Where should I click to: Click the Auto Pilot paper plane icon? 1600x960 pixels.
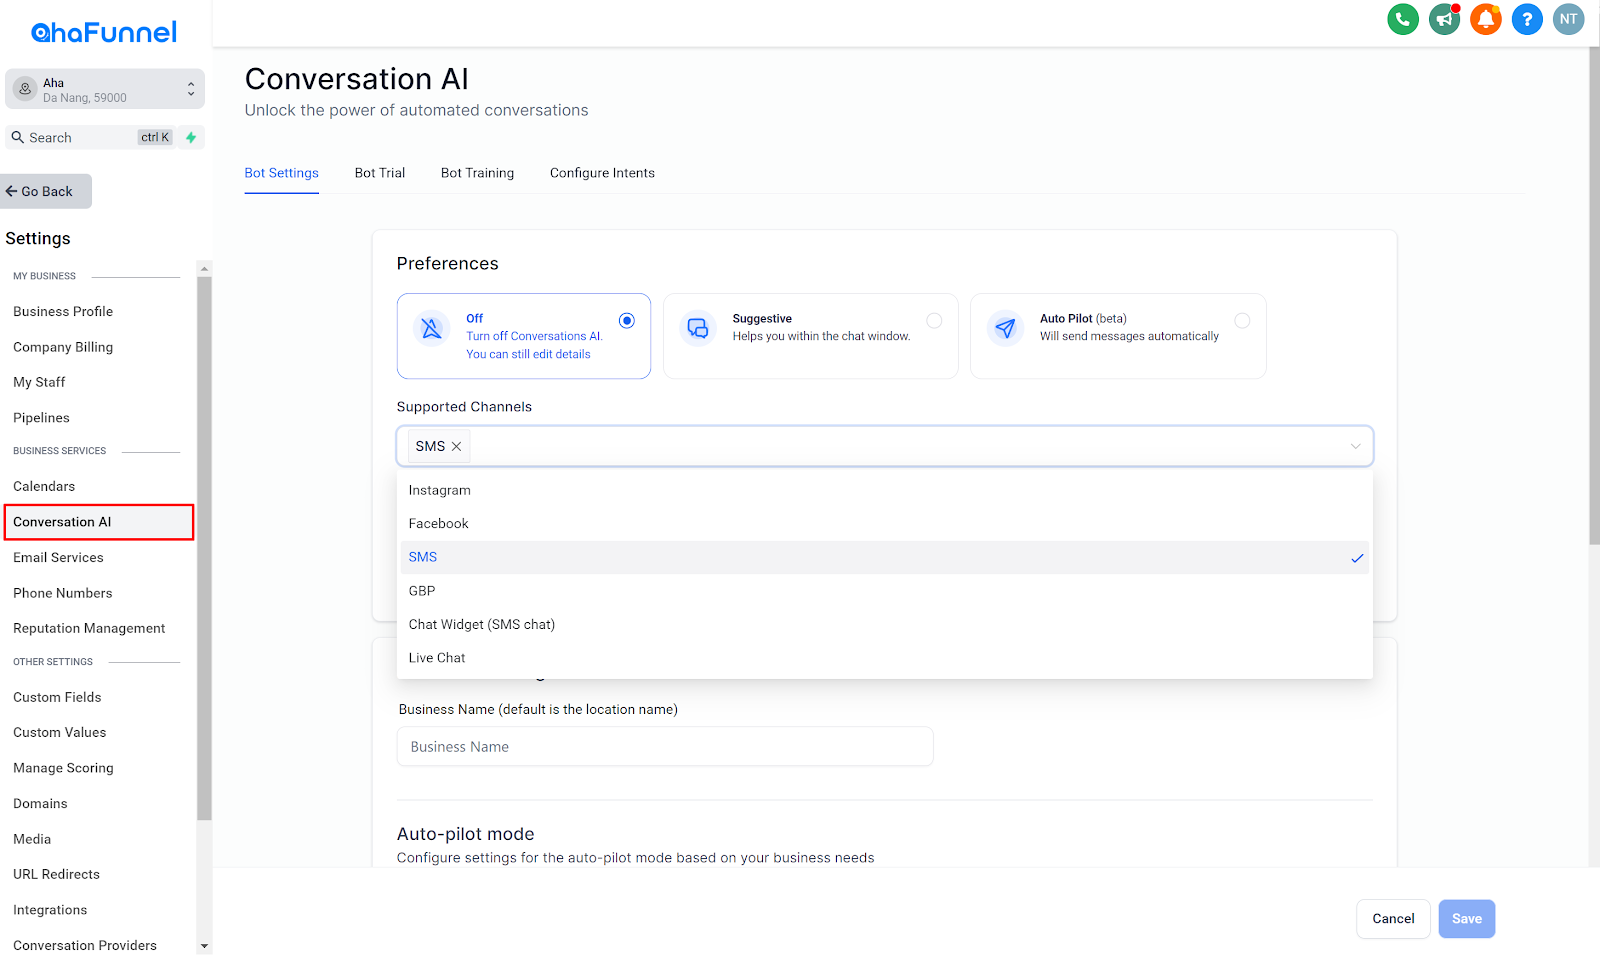[x=1005, y=328]
